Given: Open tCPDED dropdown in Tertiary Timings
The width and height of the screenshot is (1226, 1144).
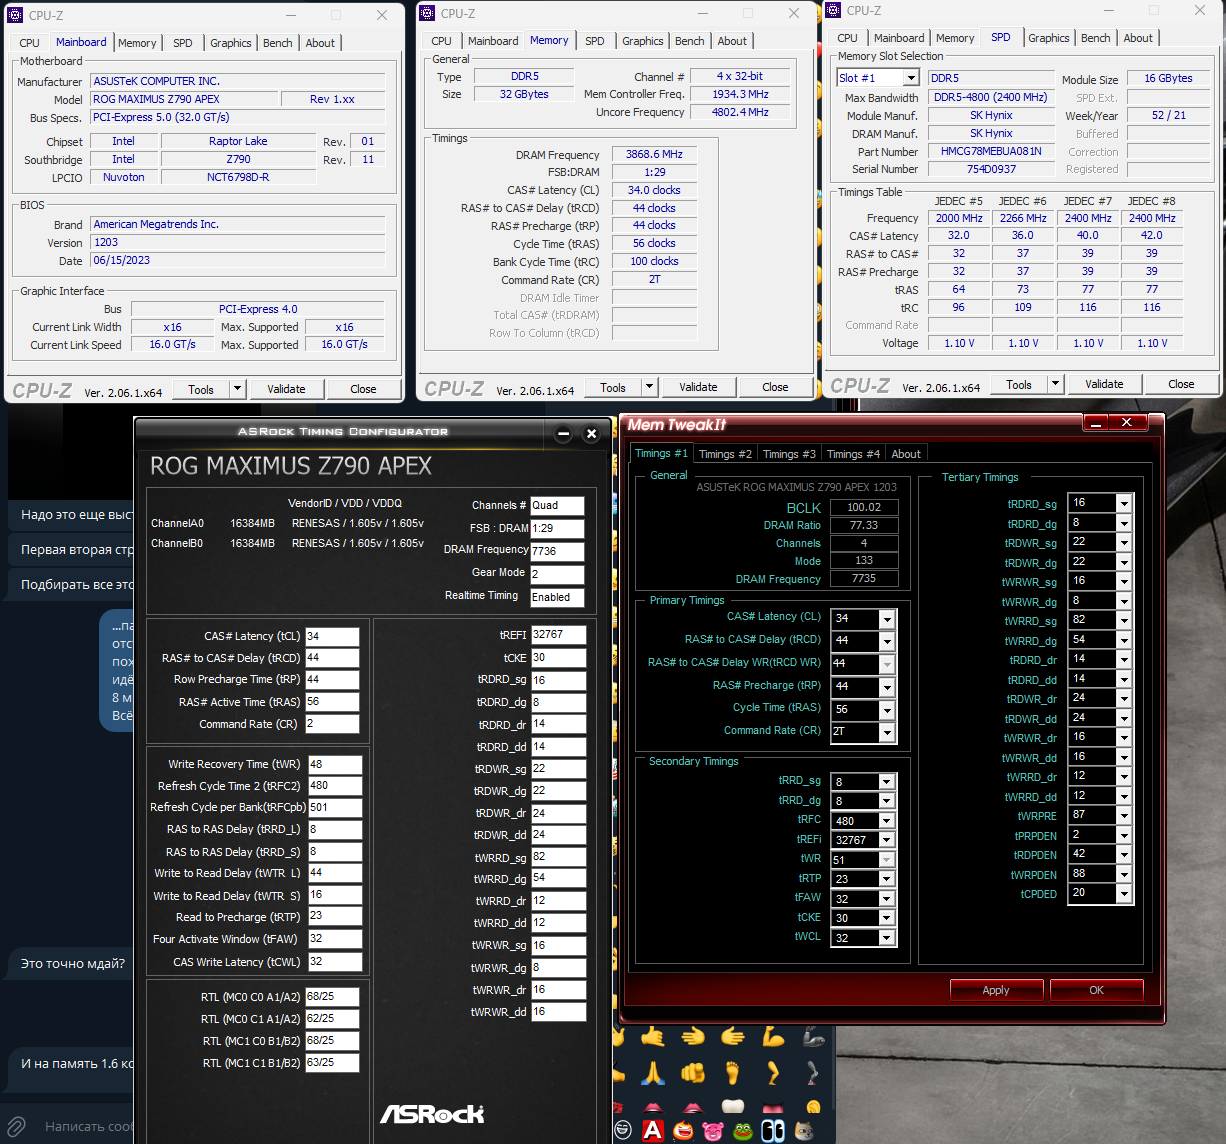Looking at the screenshot, I should click(1124, 894).
